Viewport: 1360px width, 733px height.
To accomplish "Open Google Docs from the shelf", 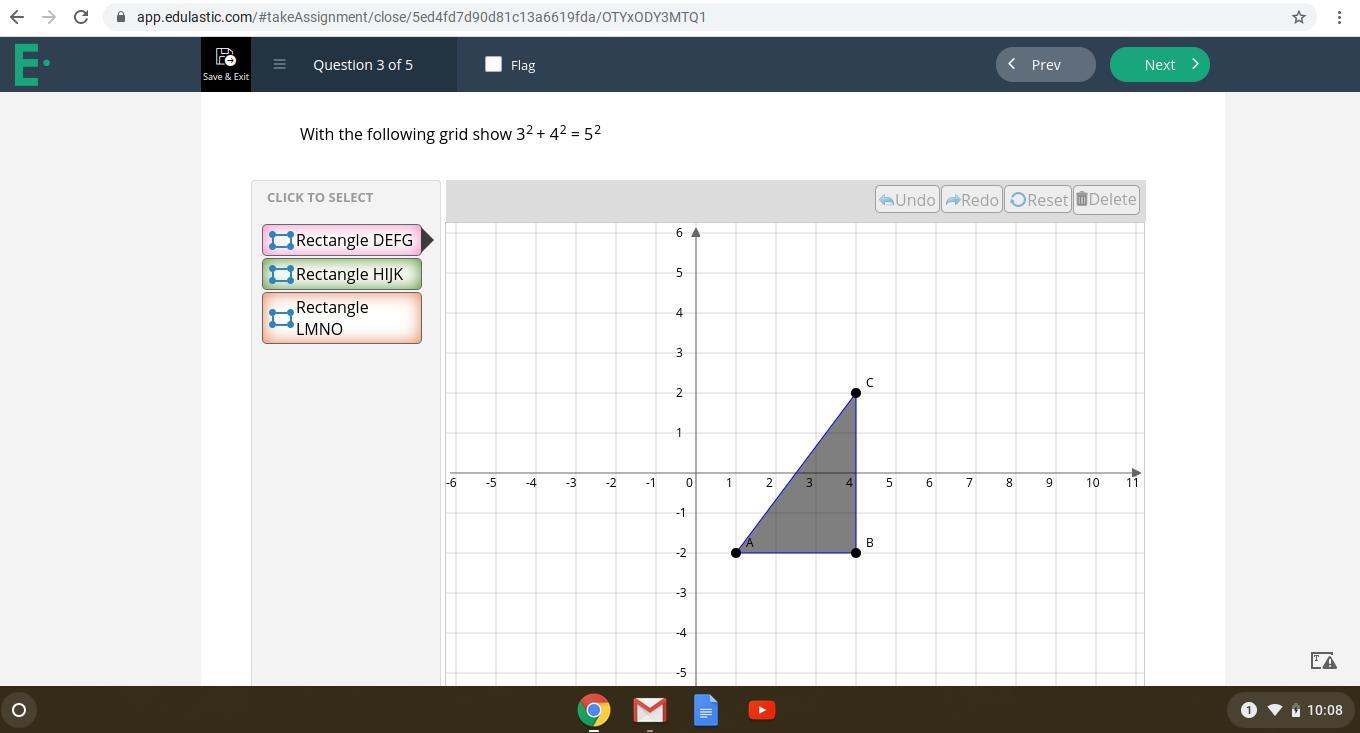I will [706, 710].
